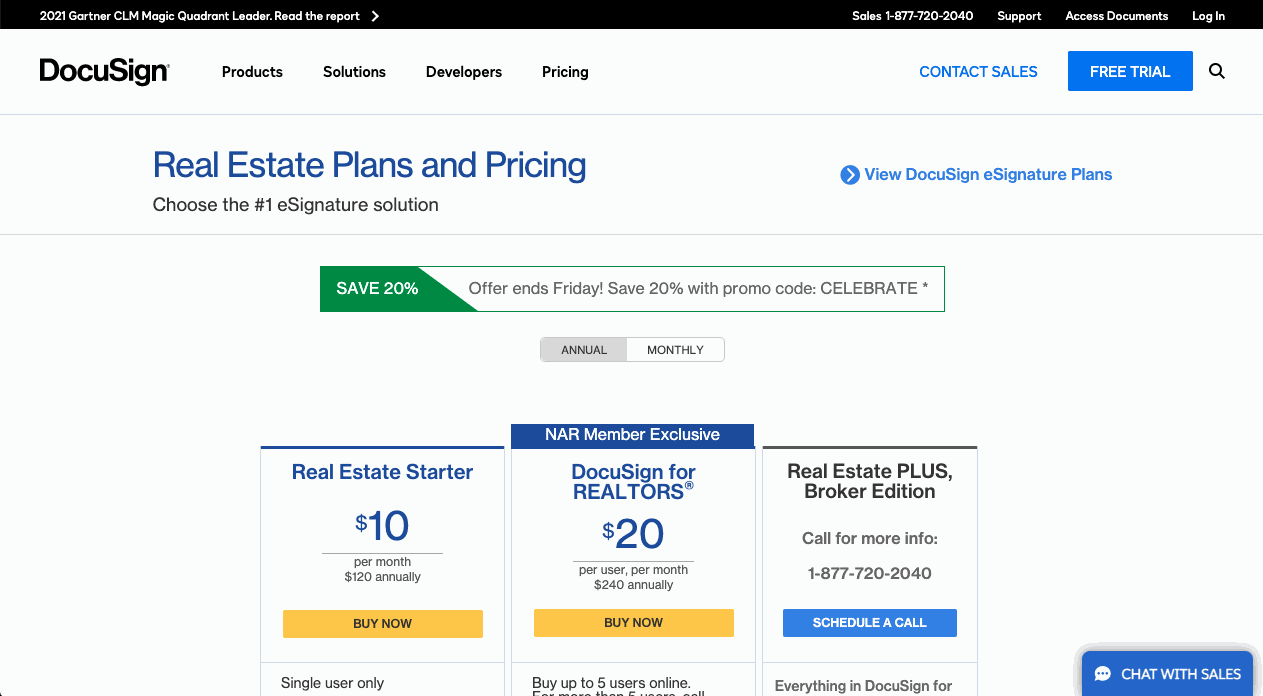View DocuSign eSignature Plans
Image resolution: width=1263 pixels, height=696 pixels.
987,174
